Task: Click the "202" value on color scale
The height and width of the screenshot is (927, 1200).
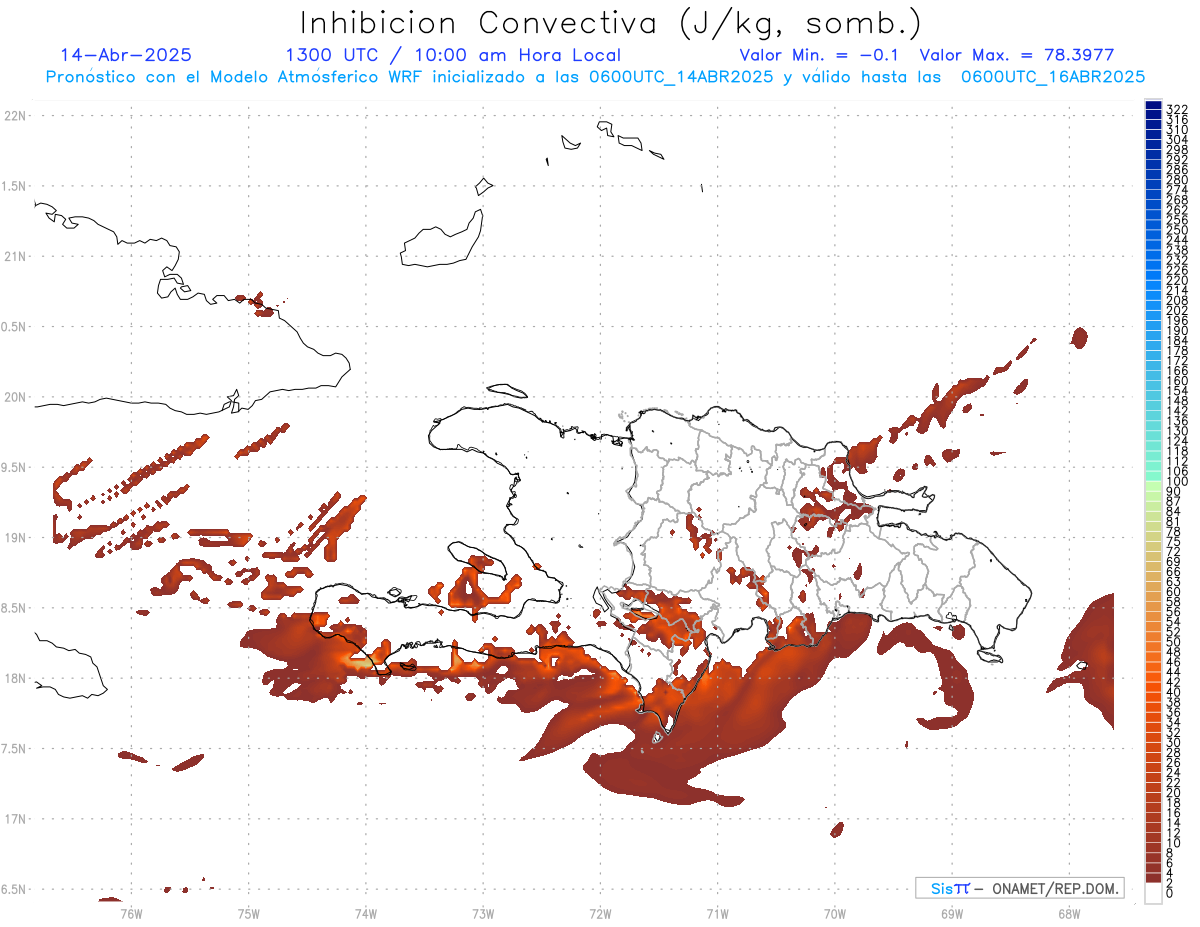Action: point(1177,310)
